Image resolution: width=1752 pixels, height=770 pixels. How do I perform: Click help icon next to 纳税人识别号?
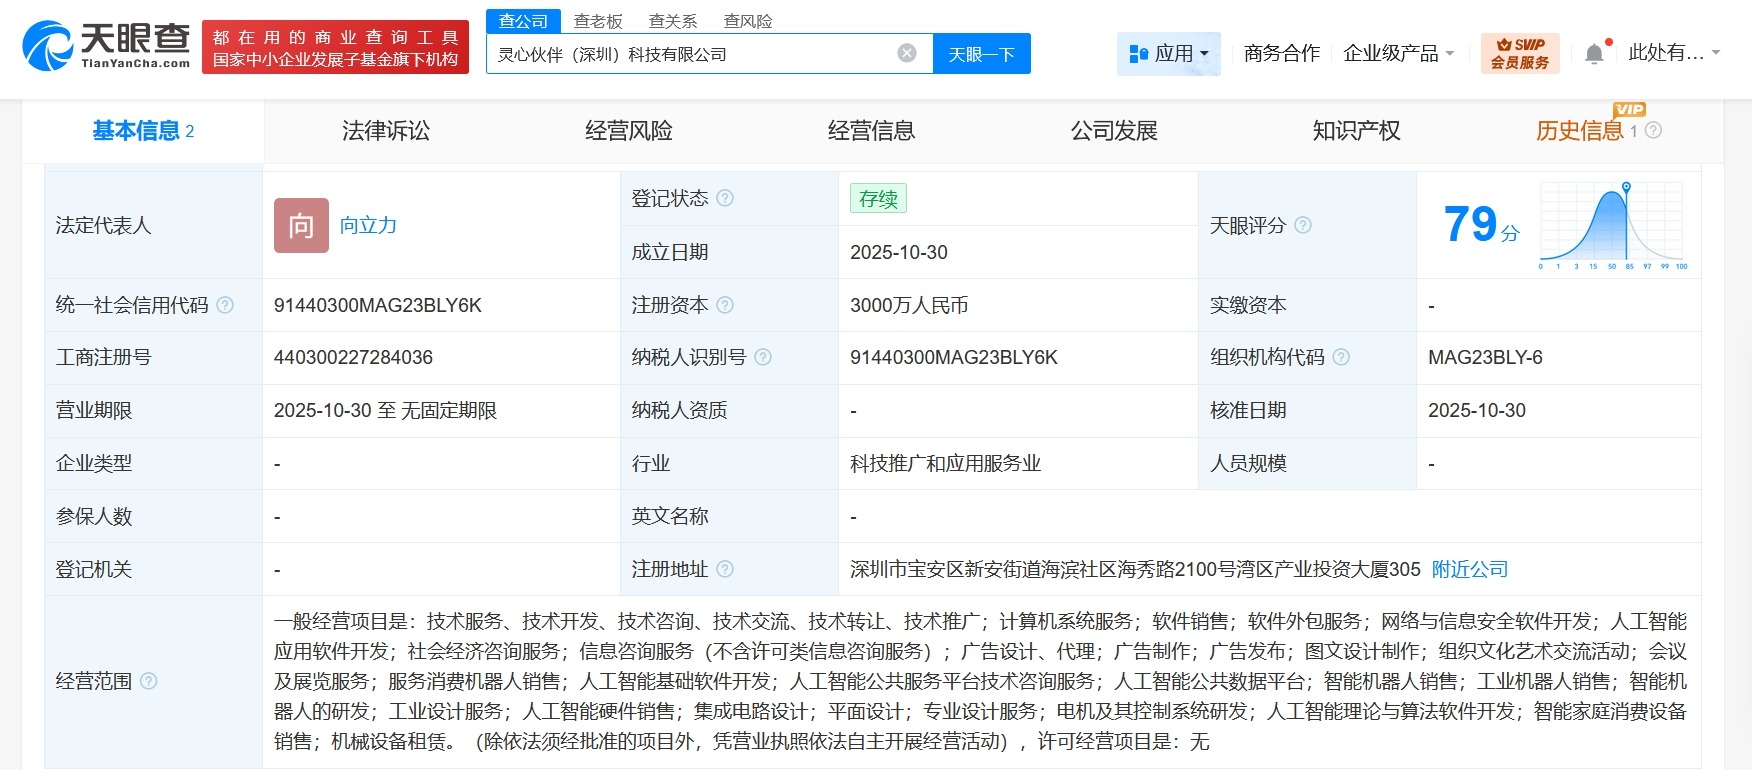(763, 357)
